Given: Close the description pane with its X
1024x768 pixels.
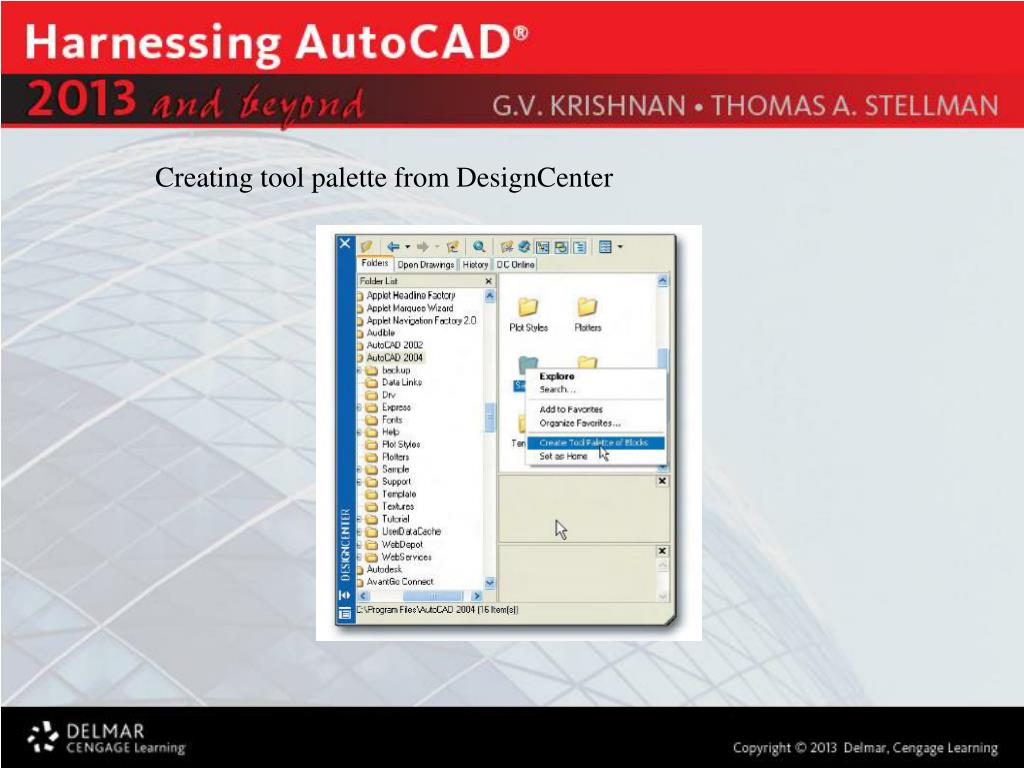Looking at the screenshot, I should tap(662, 551).
